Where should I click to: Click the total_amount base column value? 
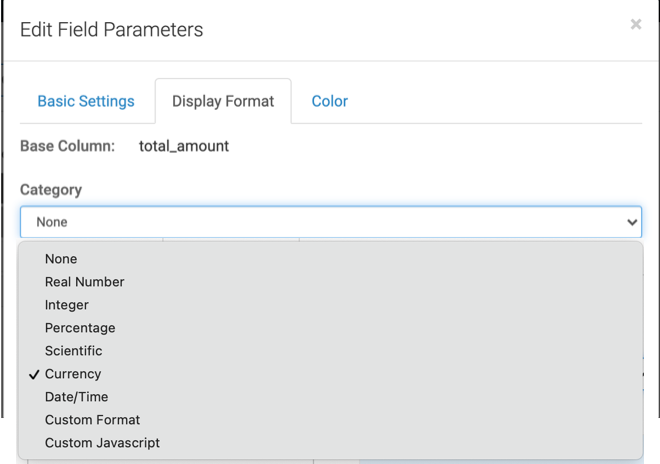coord(184,146)
